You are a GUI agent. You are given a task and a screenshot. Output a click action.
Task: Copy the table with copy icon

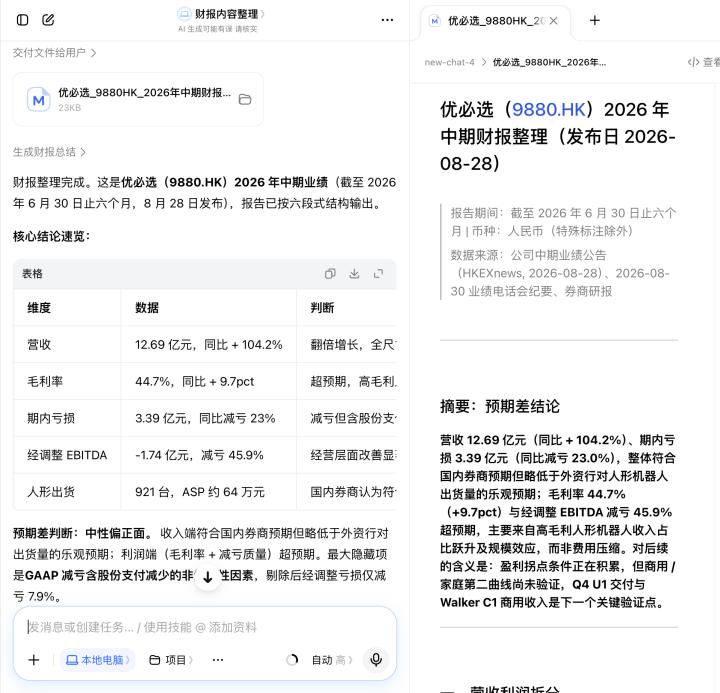click(330, 274)
